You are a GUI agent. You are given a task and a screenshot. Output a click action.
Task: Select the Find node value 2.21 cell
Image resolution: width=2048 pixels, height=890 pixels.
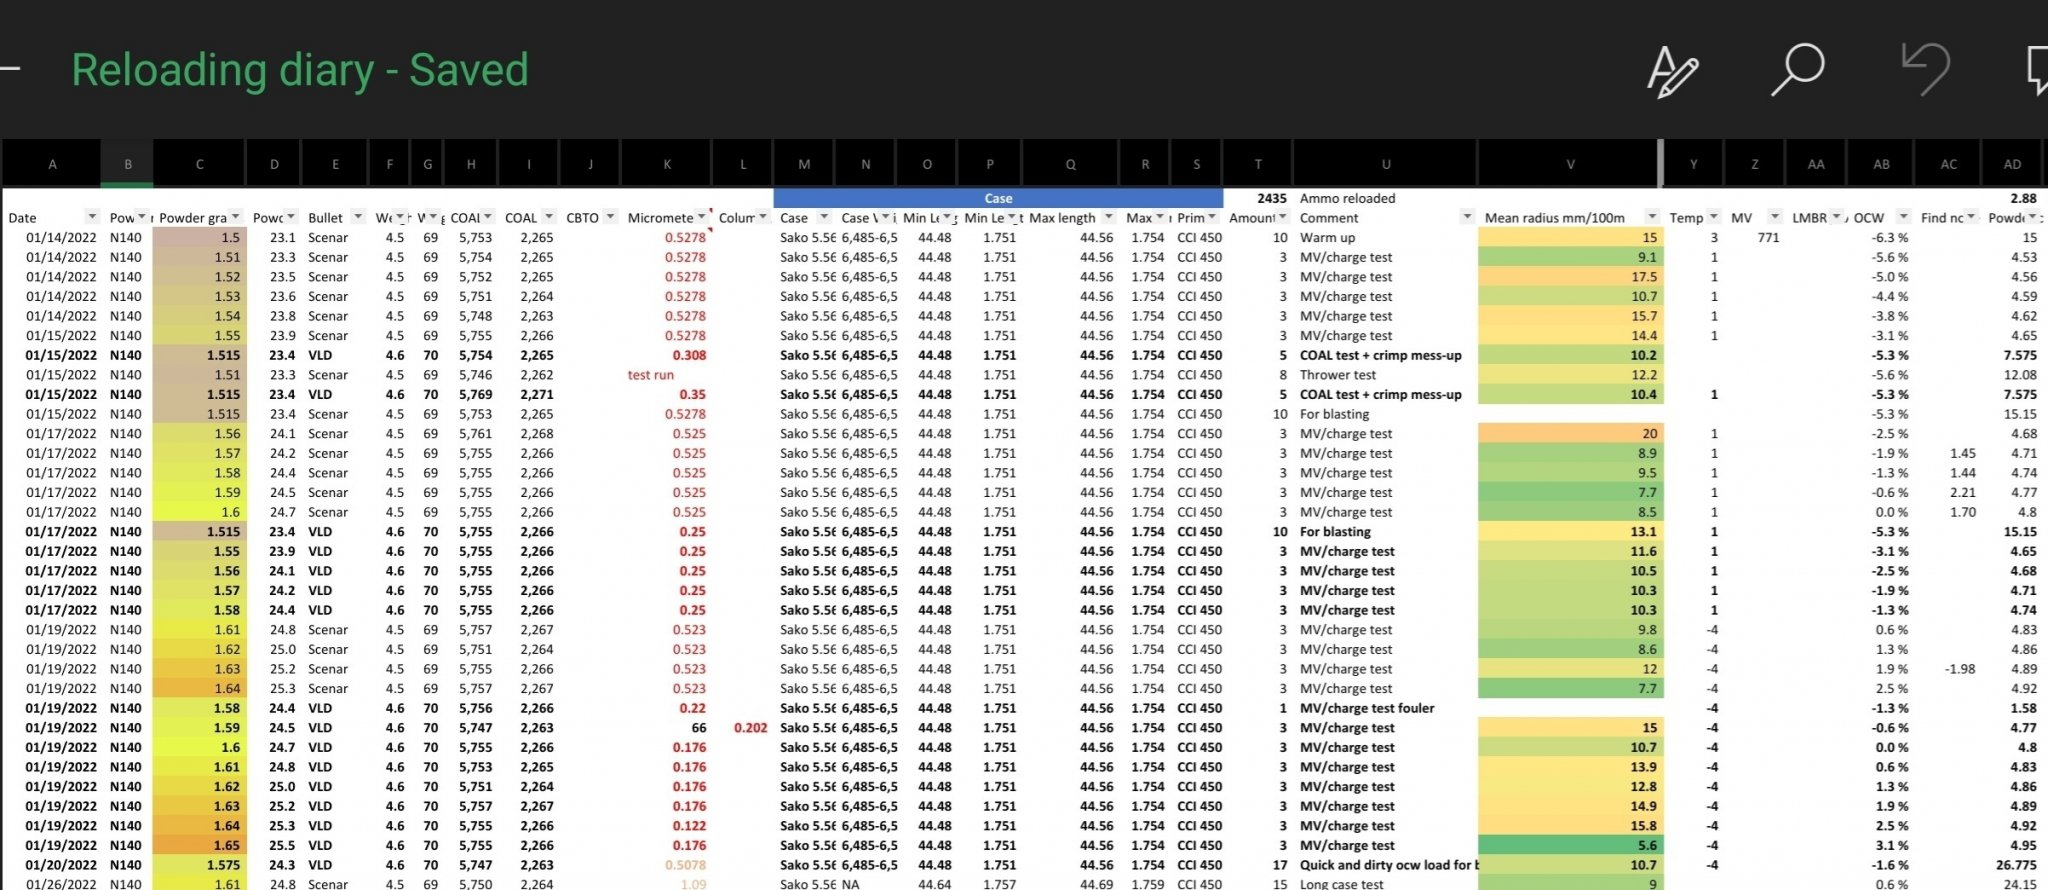point(1948,492)
